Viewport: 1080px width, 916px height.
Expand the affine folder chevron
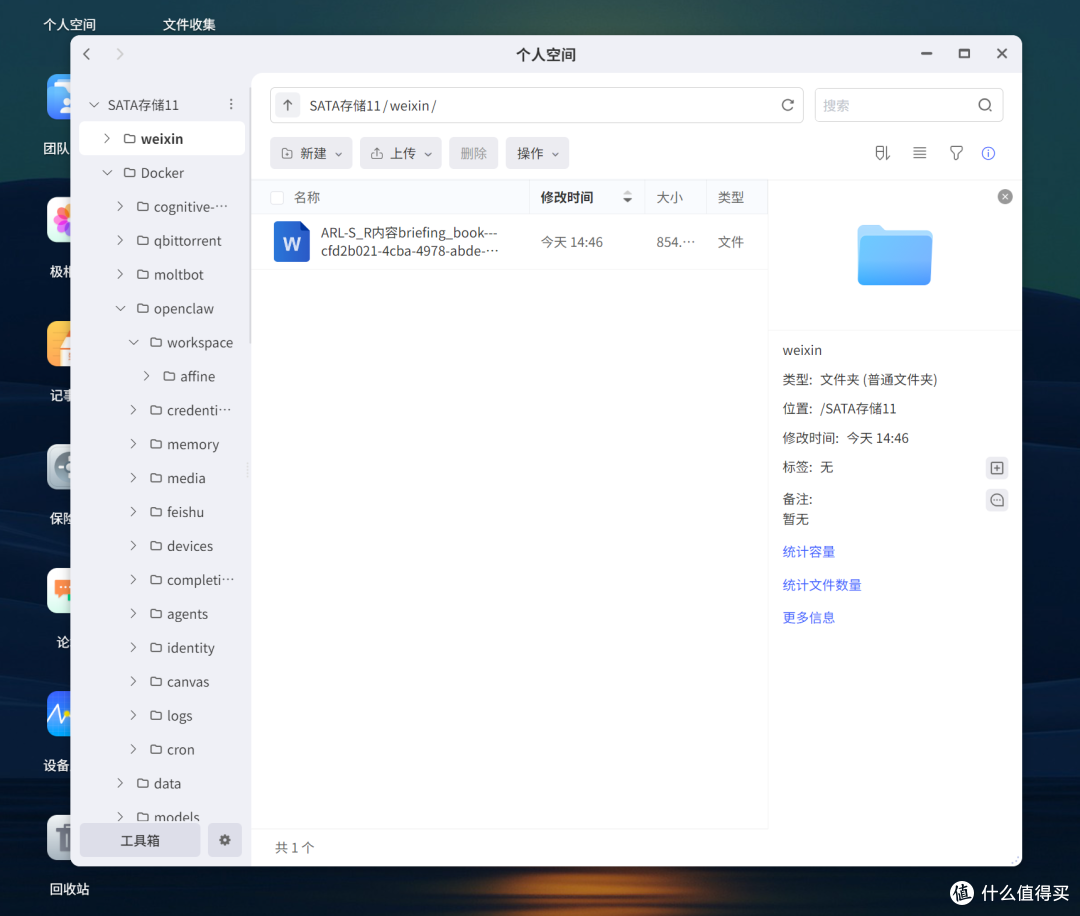click(147, 376)
